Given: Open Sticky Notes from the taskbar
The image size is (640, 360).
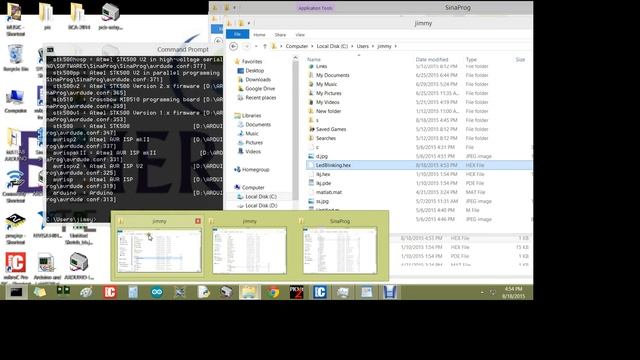Looking at the screenshot, I should [40, 292].
